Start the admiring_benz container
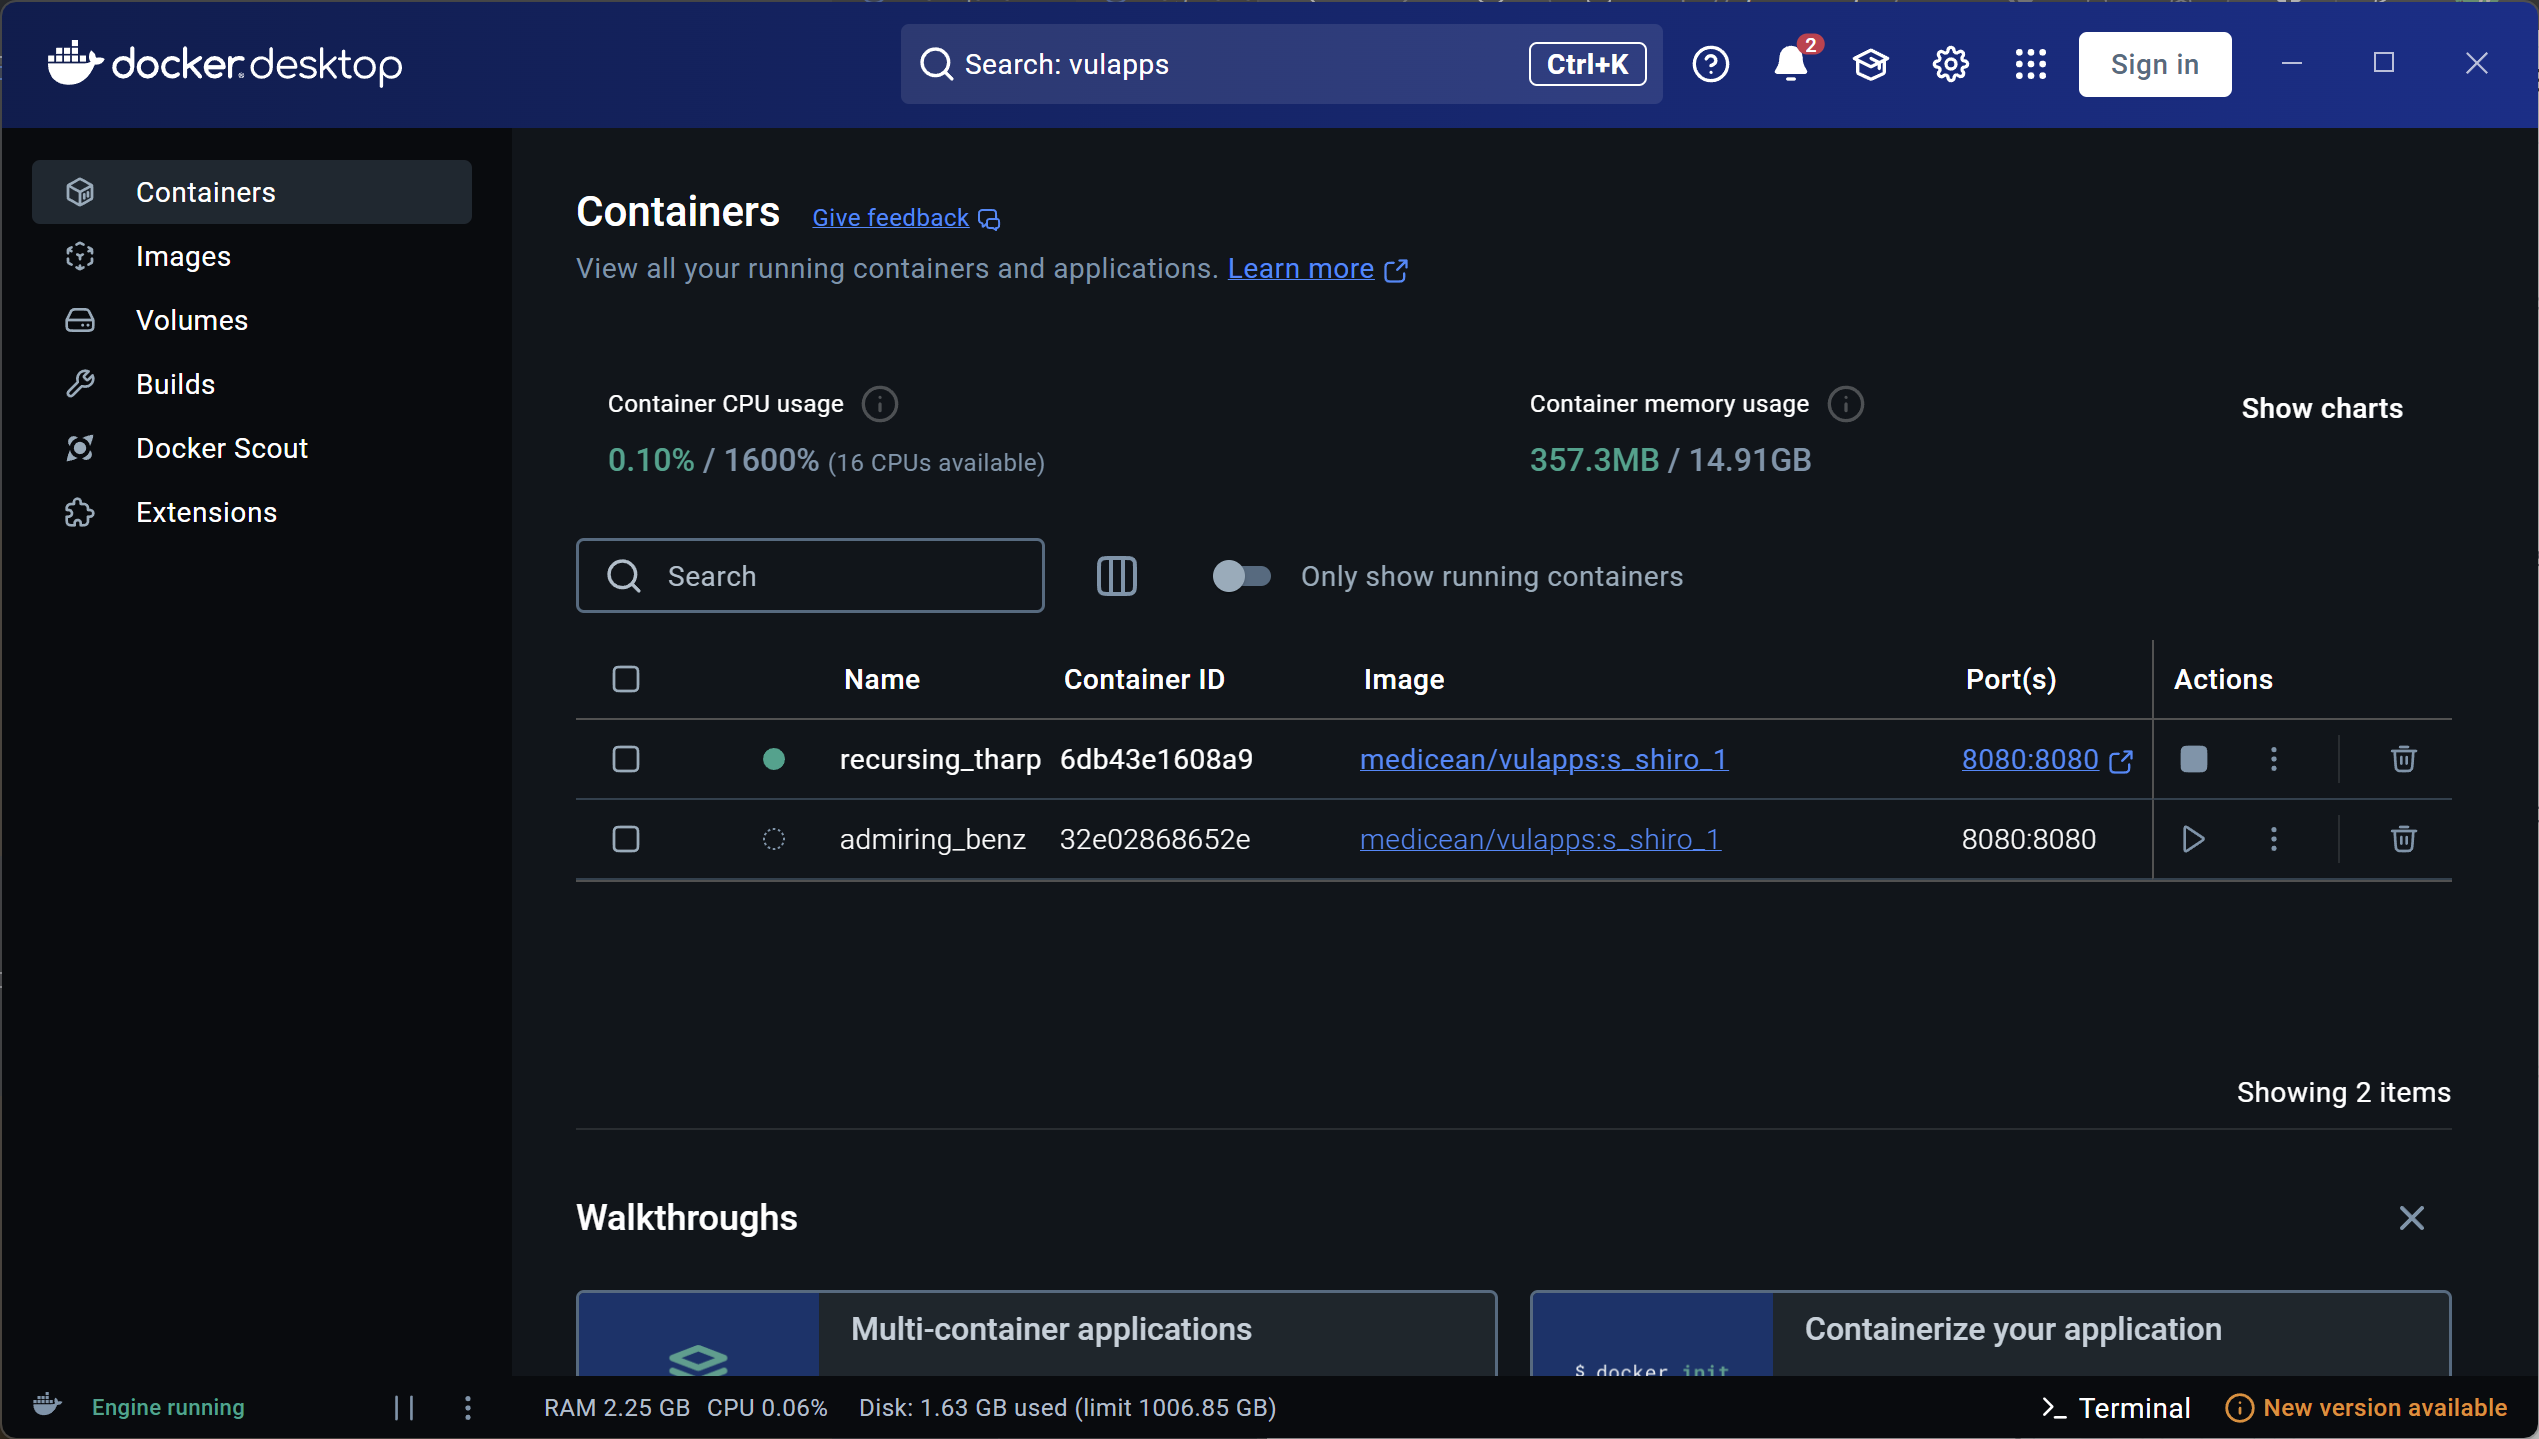The image size is (2539, 1439). click(2193, 839)
